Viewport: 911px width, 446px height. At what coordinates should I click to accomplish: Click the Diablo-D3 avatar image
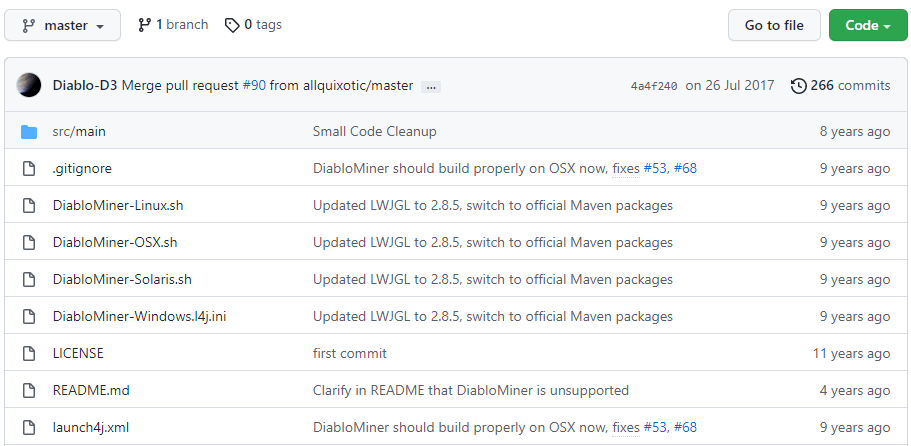coord(29,86)
